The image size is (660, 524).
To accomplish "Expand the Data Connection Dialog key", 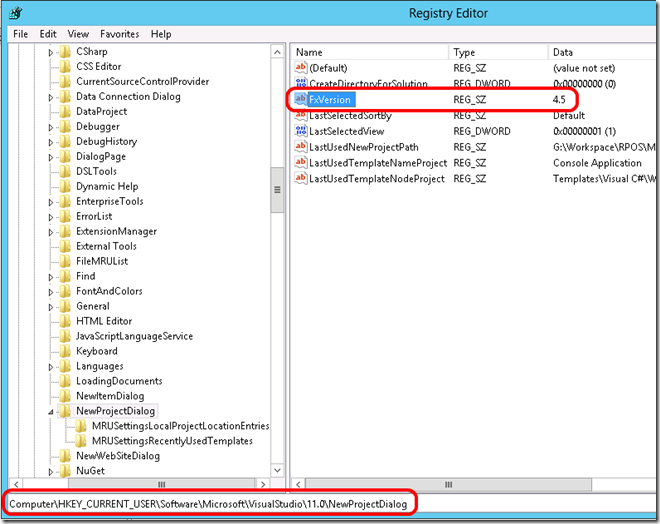I will (51, 98).
